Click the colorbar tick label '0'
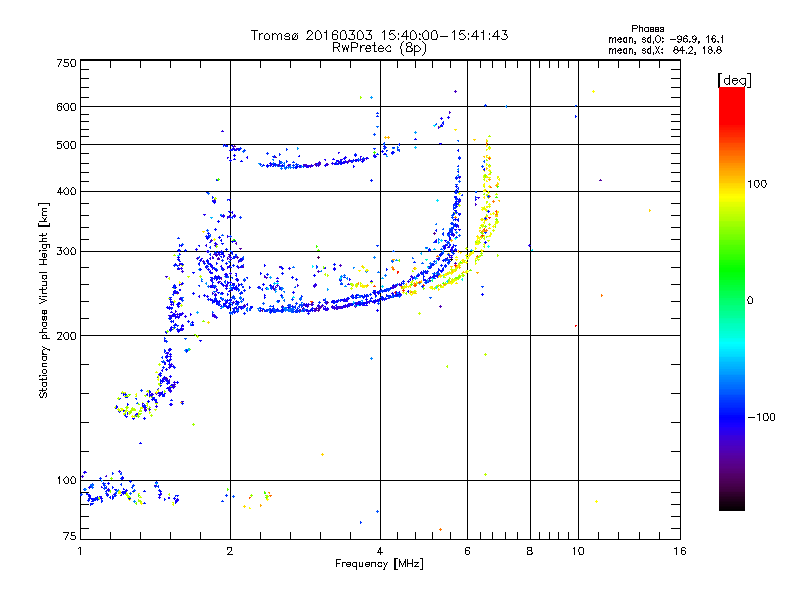Viewport: 800px width, 600px height. click(x=750, y=301)
